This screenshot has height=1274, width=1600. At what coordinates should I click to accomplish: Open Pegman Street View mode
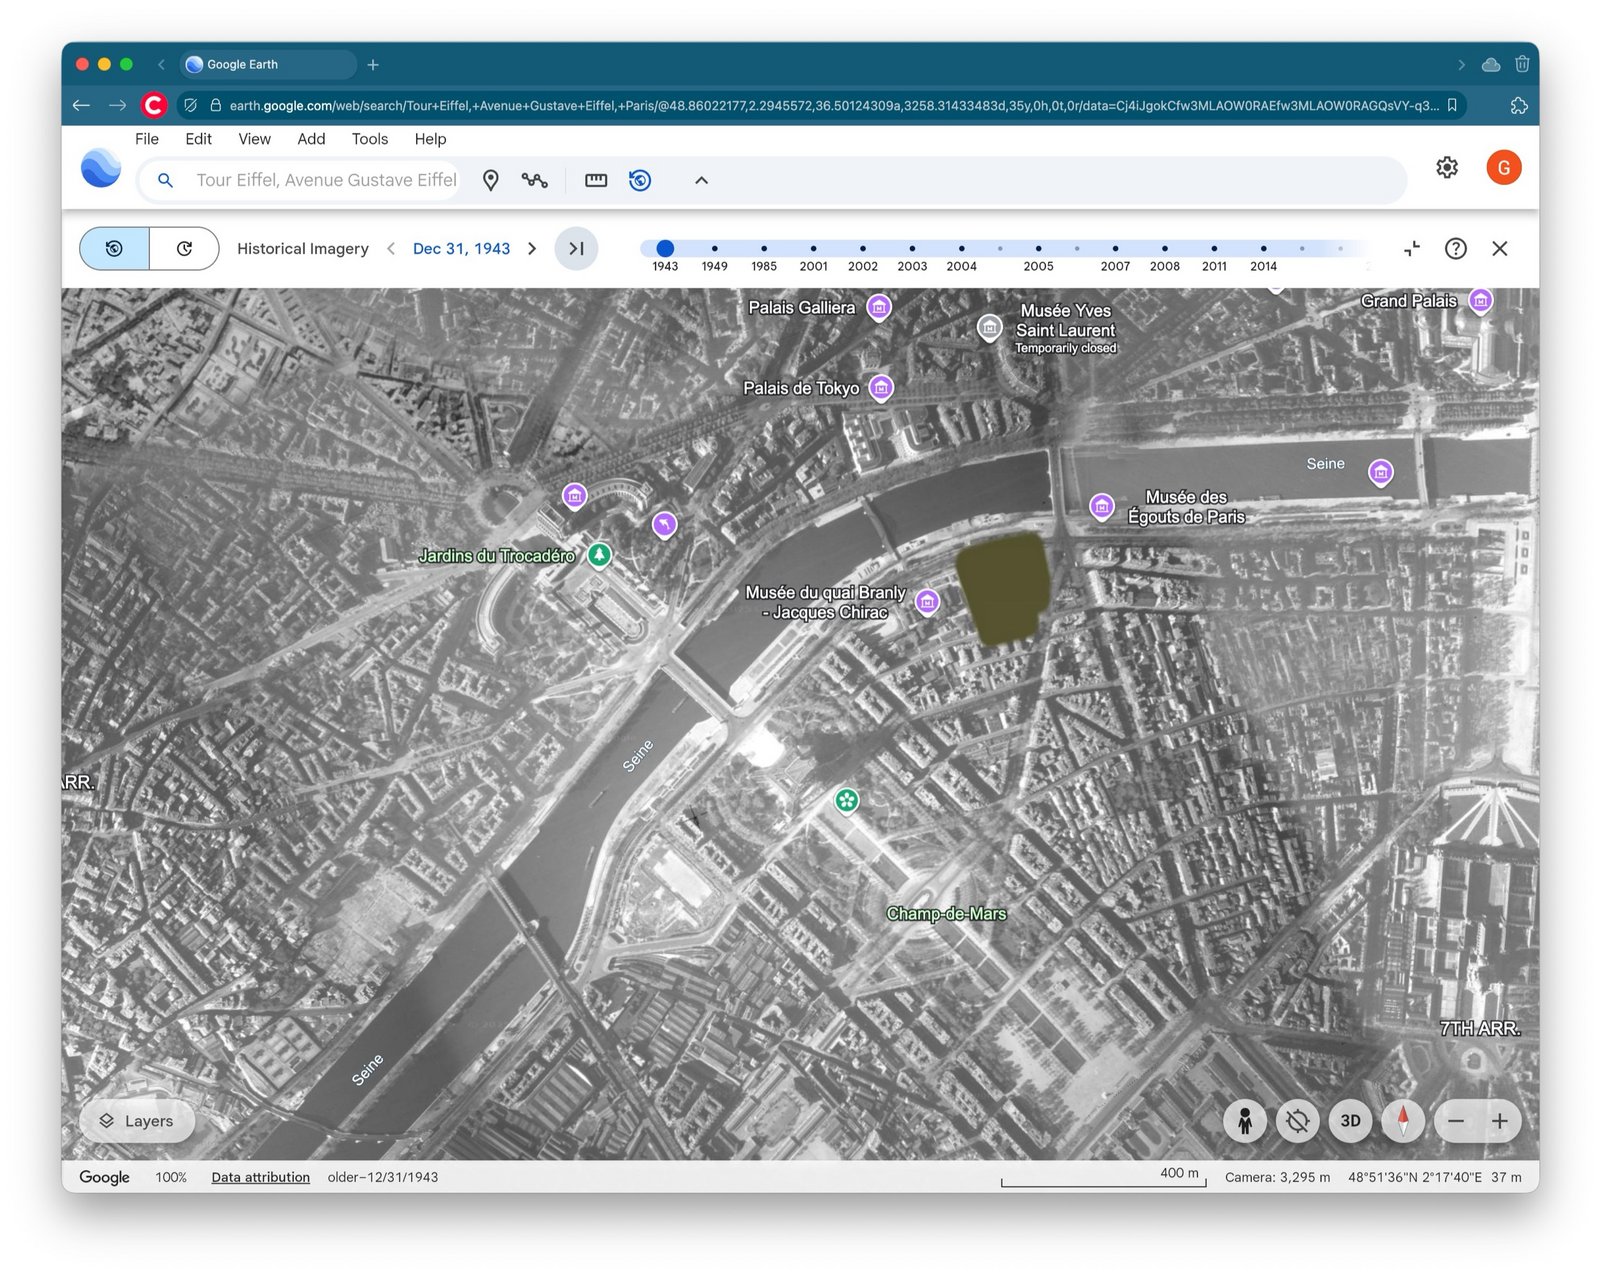pos(1245,1121)
